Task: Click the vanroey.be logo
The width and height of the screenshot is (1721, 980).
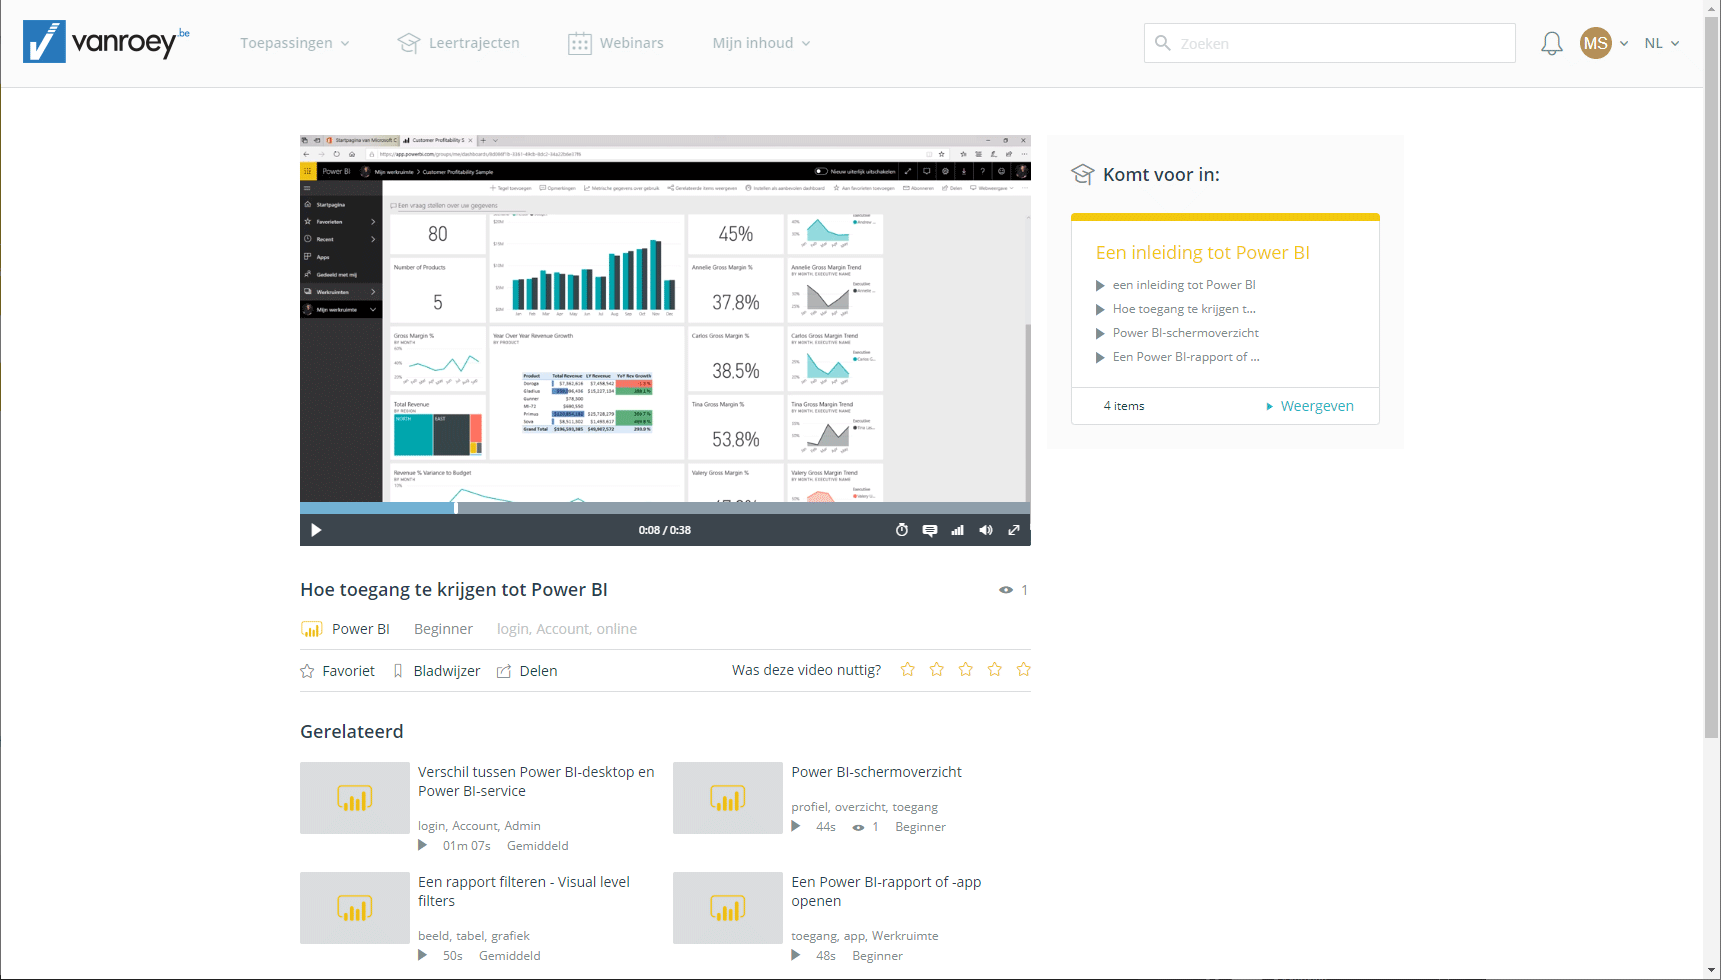Action: [x=106, y=42]
